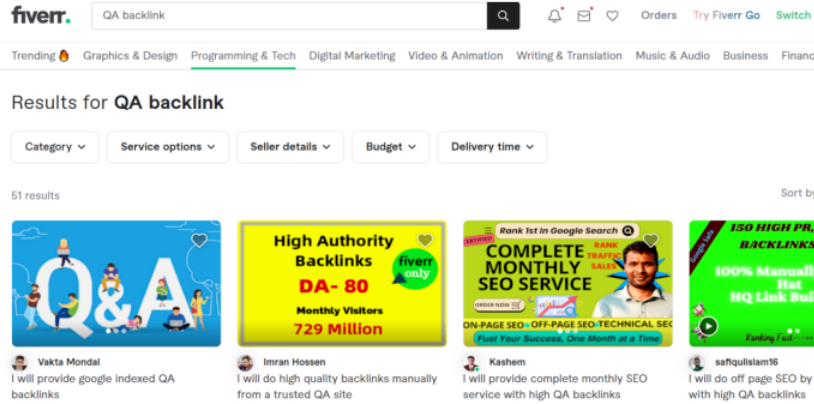Click the Switch link in header
Viewport: 814px width, 404px height.
(x=793, y=16)
